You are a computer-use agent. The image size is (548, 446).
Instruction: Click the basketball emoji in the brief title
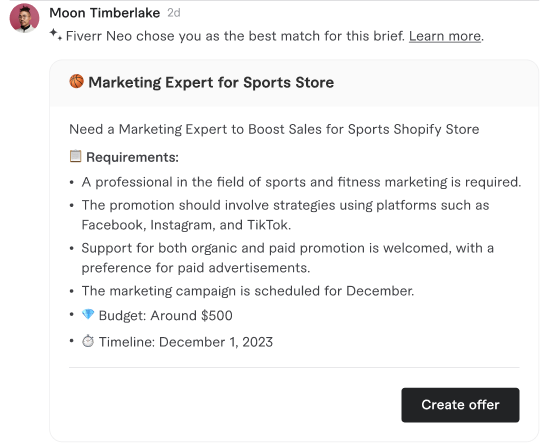(x=76, y=81)
